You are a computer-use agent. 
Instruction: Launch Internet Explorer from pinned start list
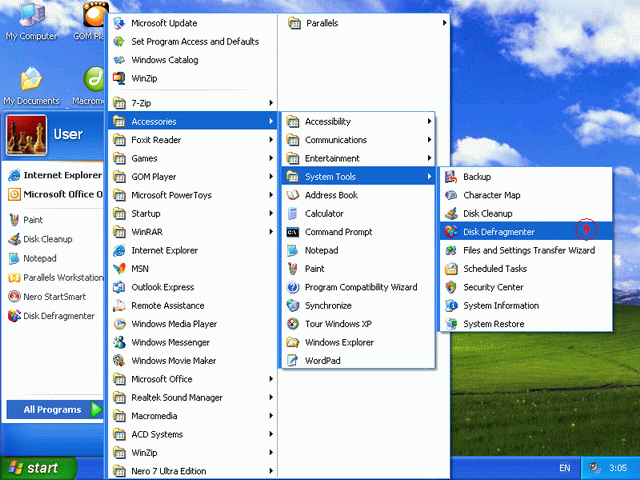55,175
